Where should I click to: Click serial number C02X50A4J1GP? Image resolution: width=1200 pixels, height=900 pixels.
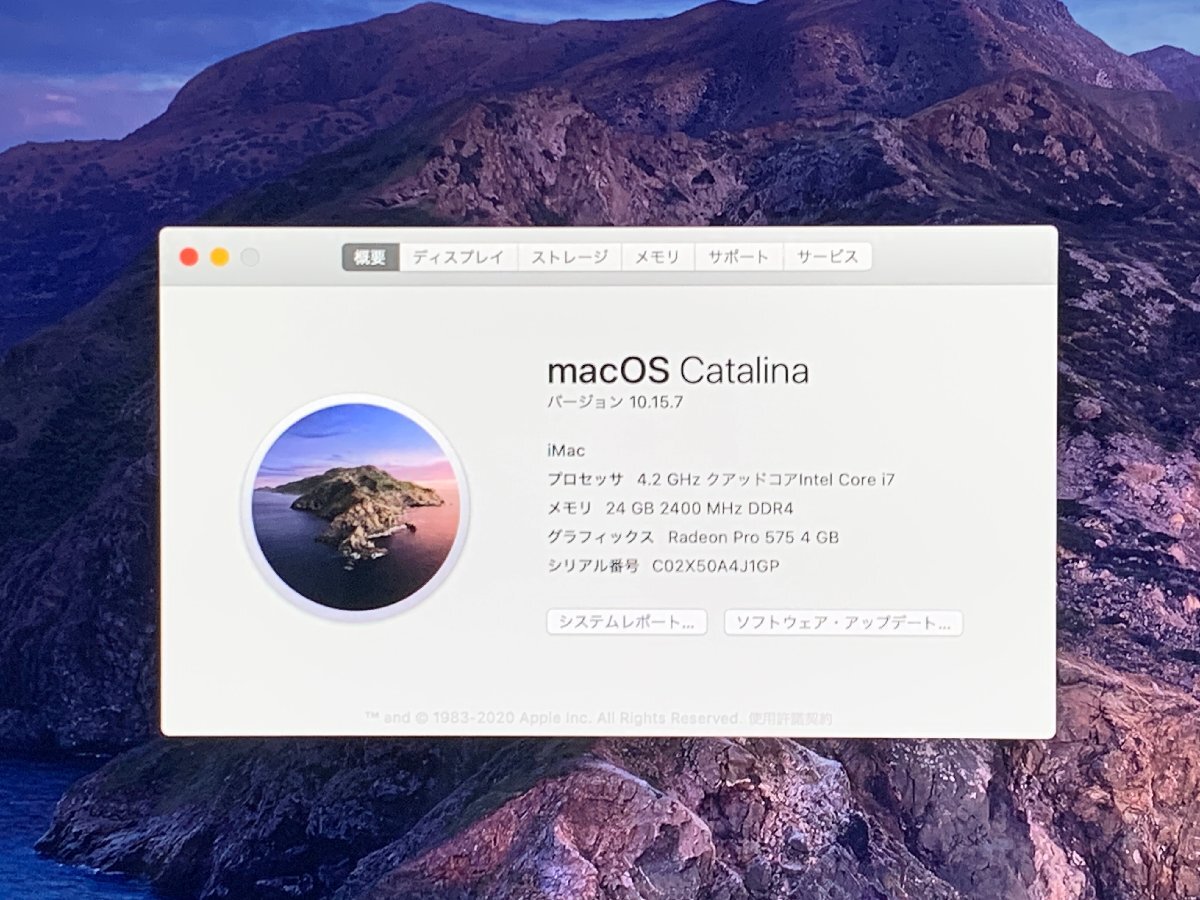[x=716, y=565]
